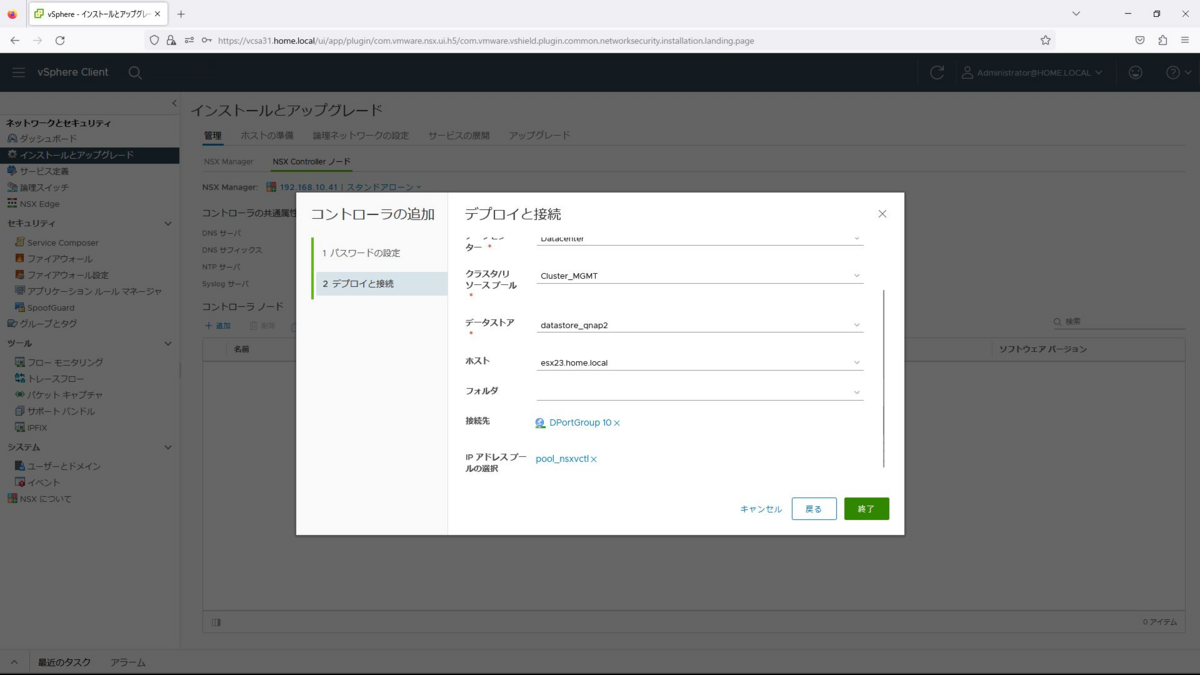Switch to Upgrade tab
This screenshot has height=675, width=1200.
(539, 135)
